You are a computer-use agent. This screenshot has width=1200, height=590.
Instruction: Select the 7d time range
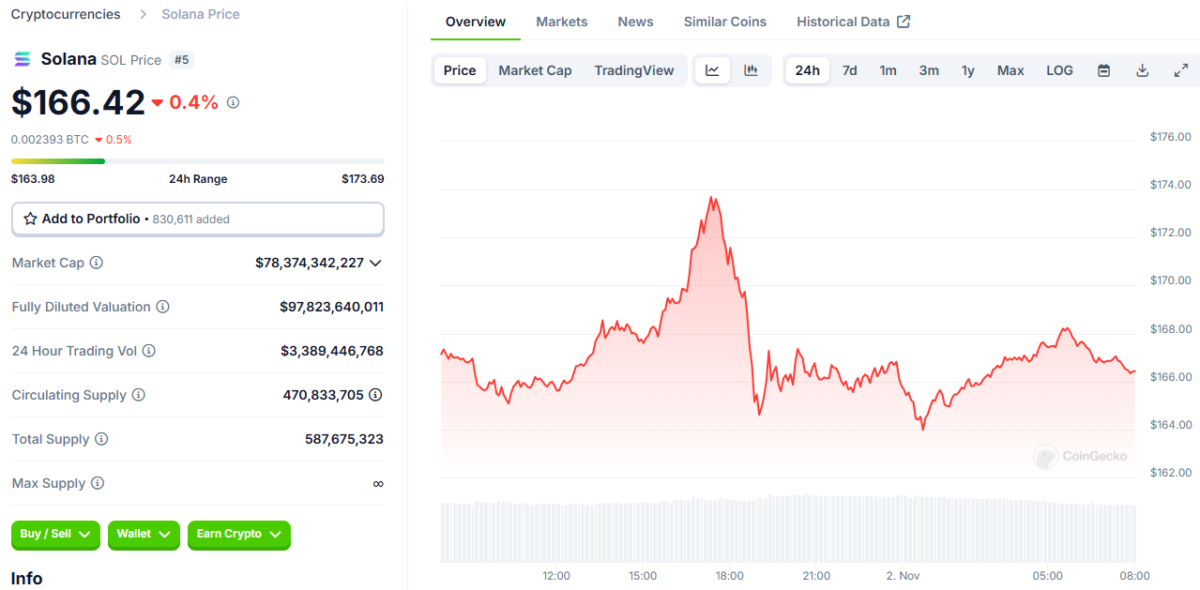(x=849, y=70)
